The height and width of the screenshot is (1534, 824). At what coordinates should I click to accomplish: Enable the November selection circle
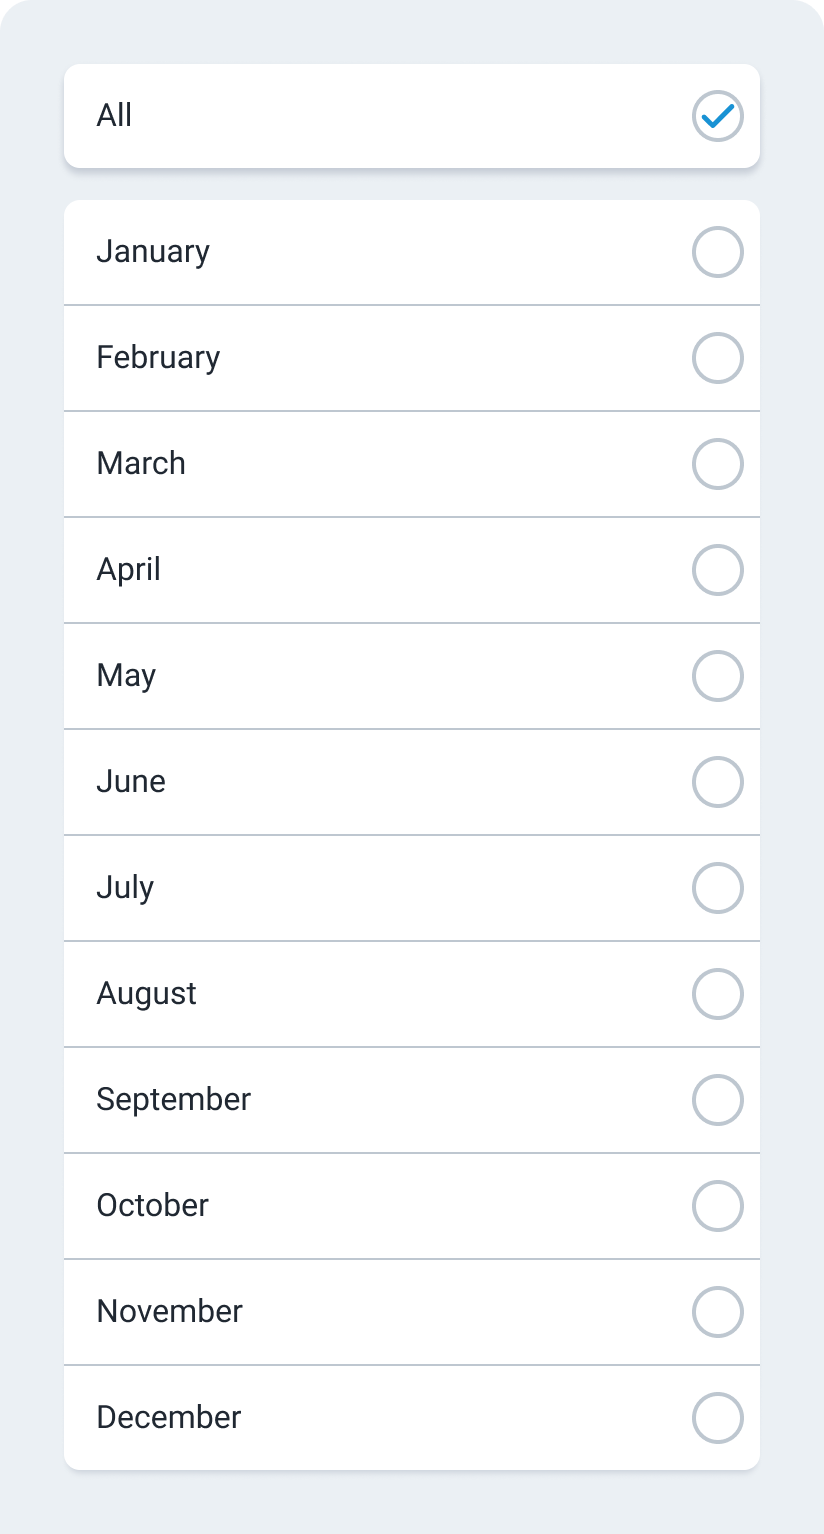point(717,1312)
